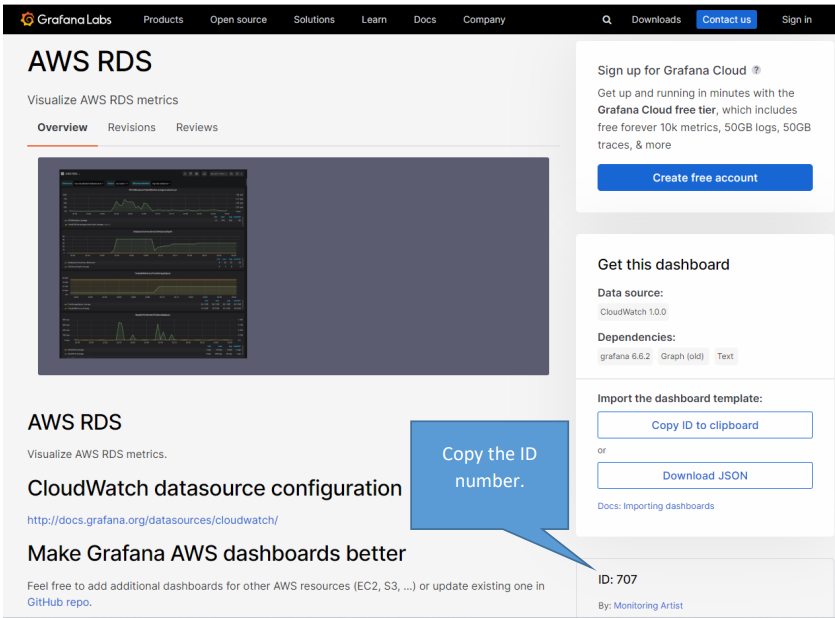Image resolution: width=835 pixels, height=618 pixels.
Task: Open Docs: Importing dashboards link
Action: 656,506
